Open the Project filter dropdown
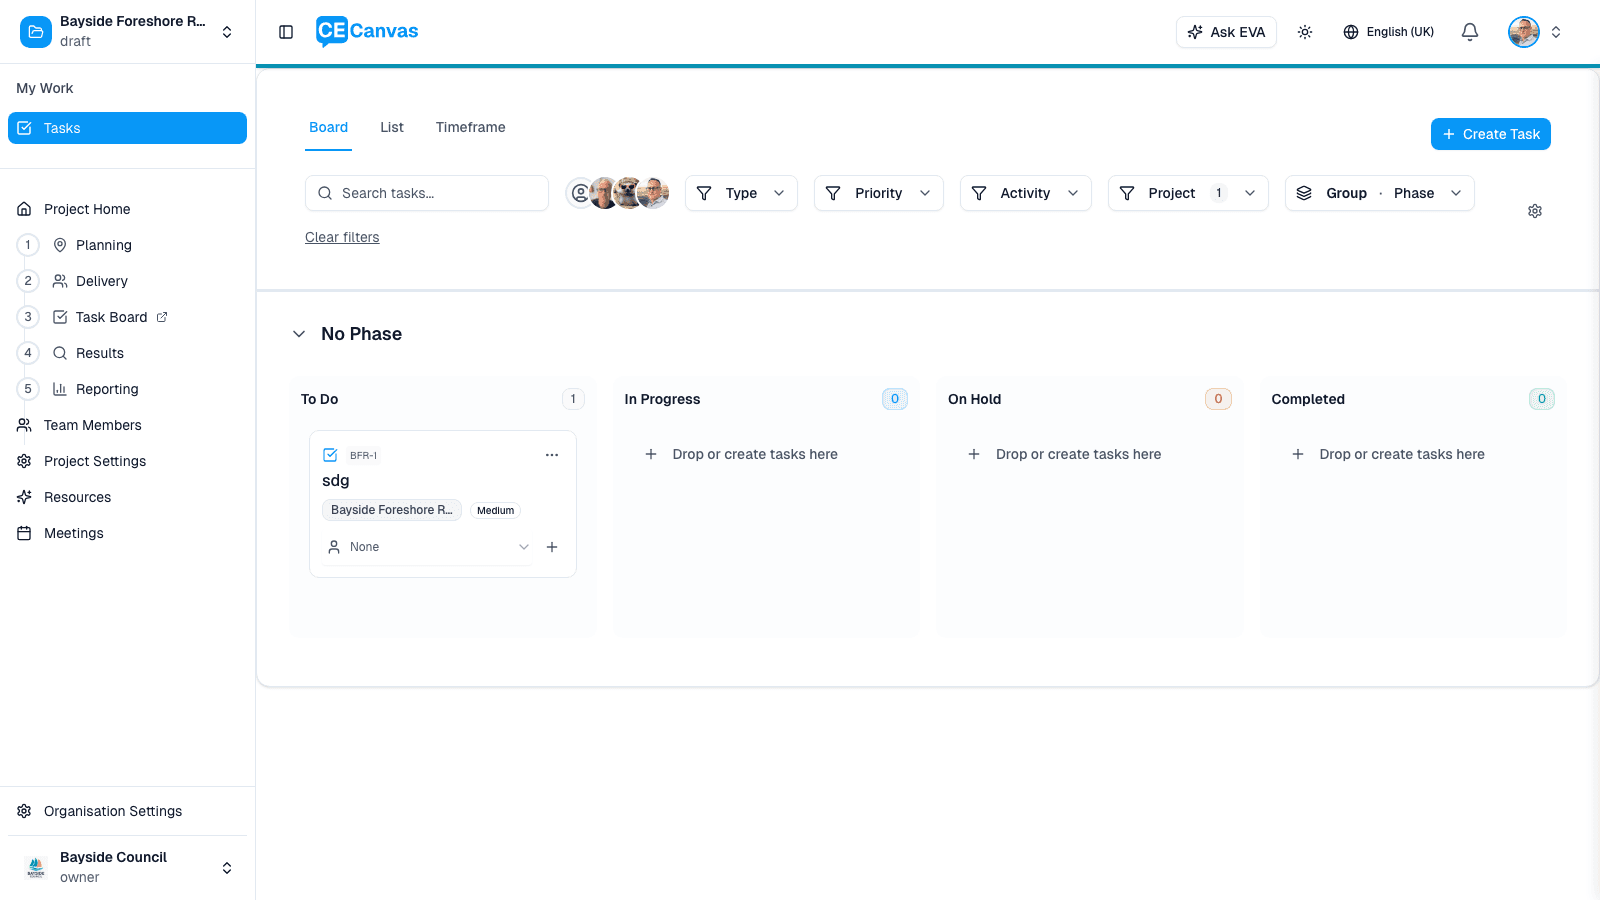Screen dimensions: 1600x900 (1187, 192)
